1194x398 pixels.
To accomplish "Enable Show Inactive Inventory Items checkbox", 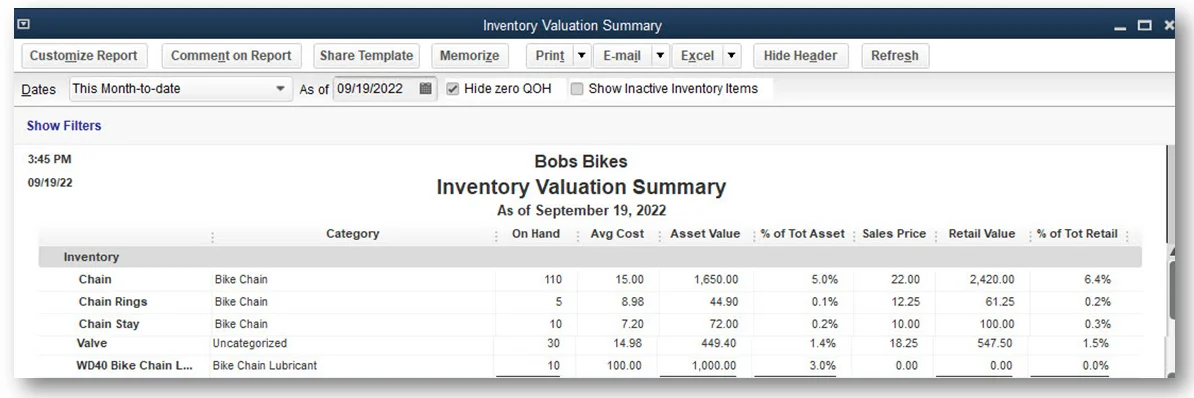I will coord(577,89).
